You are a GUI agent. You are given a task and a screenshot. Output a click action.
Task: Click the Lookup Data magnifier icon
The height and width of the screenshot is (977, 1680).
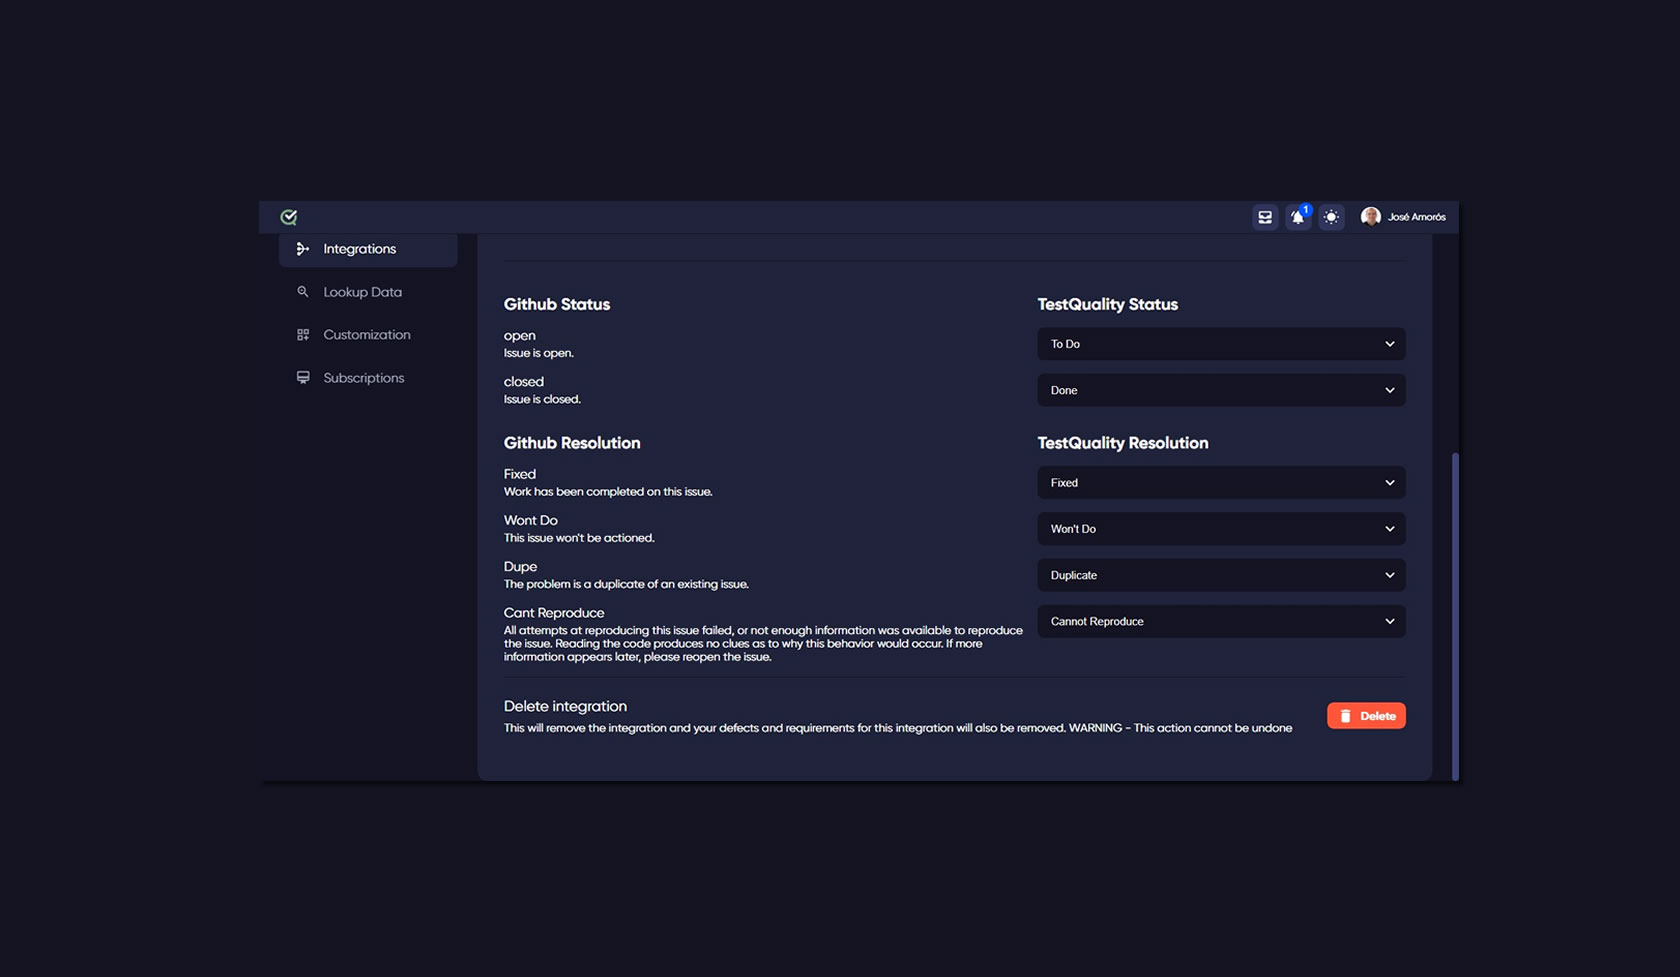303,291
